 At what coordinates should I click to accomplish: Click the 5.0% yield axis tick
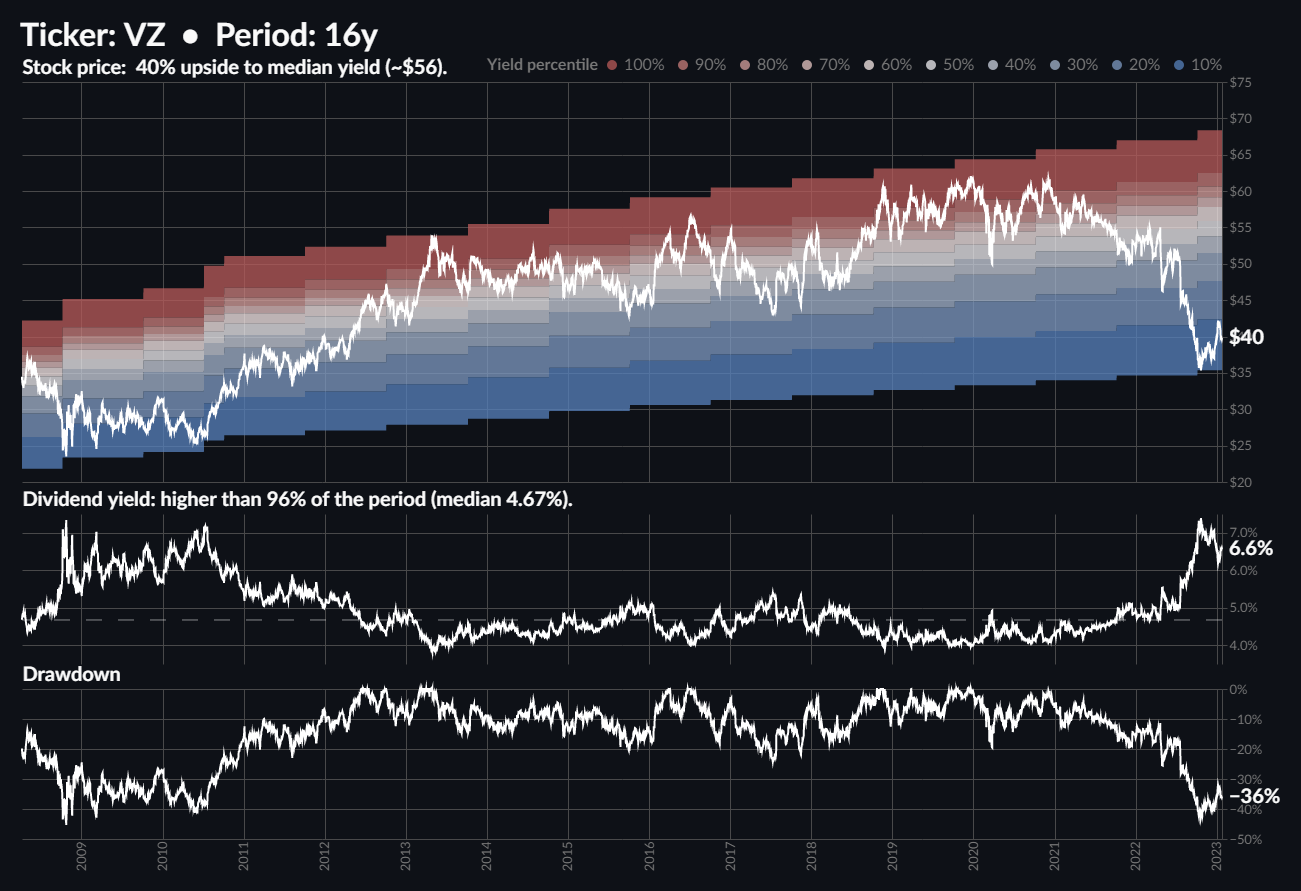coord(1243,608)
